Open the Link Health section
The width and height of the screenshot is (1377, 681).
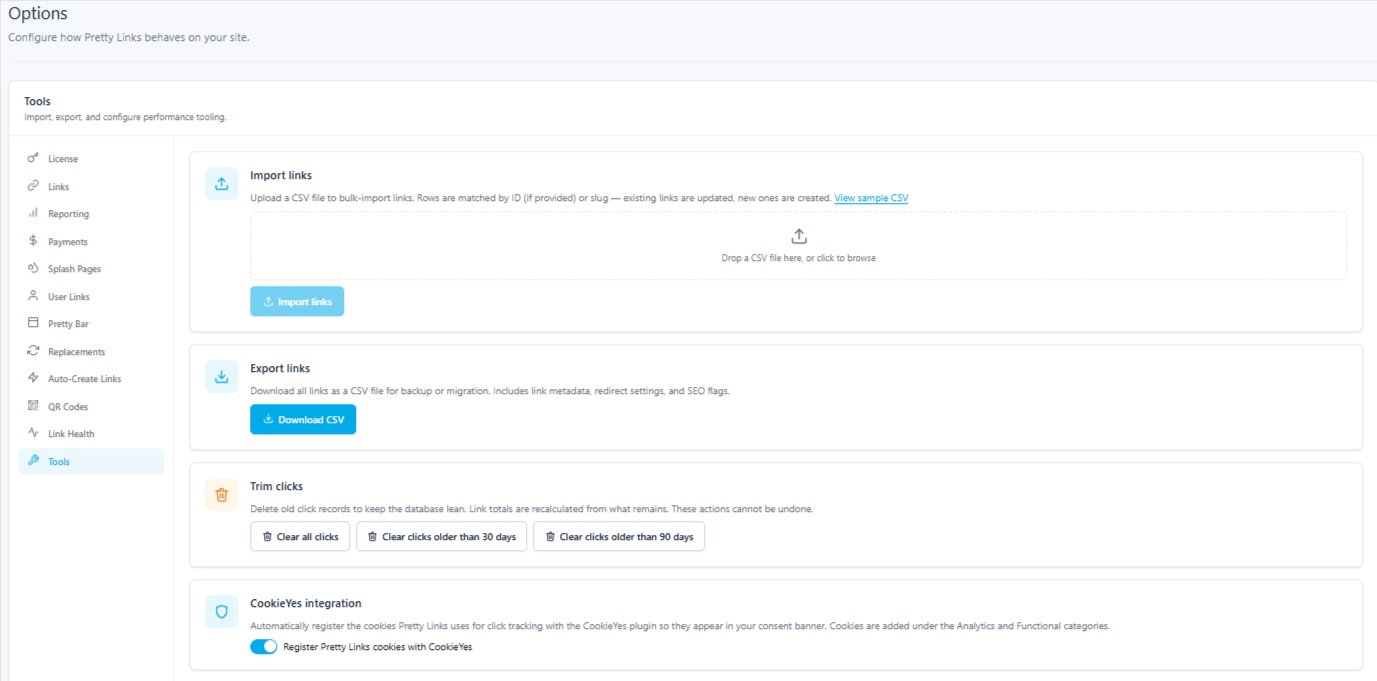click(x=91, y=434)
